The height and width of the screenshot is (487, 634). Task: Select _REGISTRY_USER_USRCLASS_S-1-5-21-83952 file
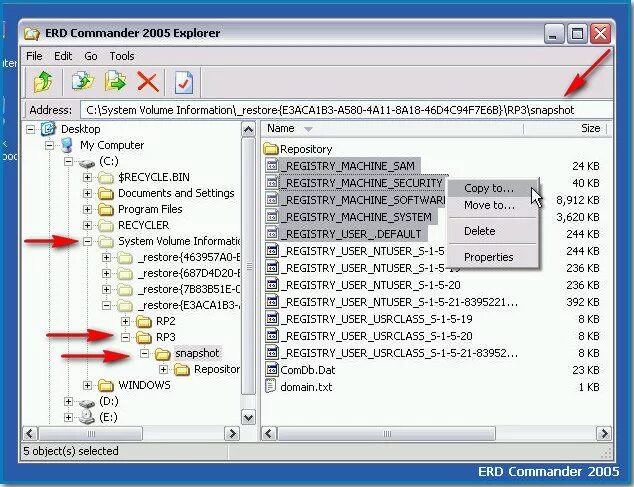(x=399, y=353)
